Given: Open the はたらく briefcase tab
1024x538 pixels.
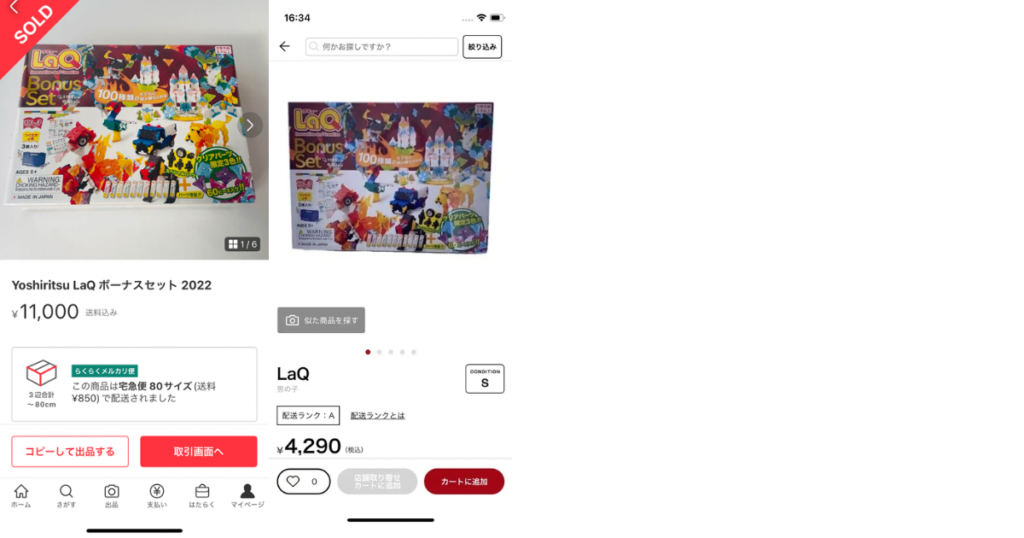Looking at the screenshot, I should 202,496.
